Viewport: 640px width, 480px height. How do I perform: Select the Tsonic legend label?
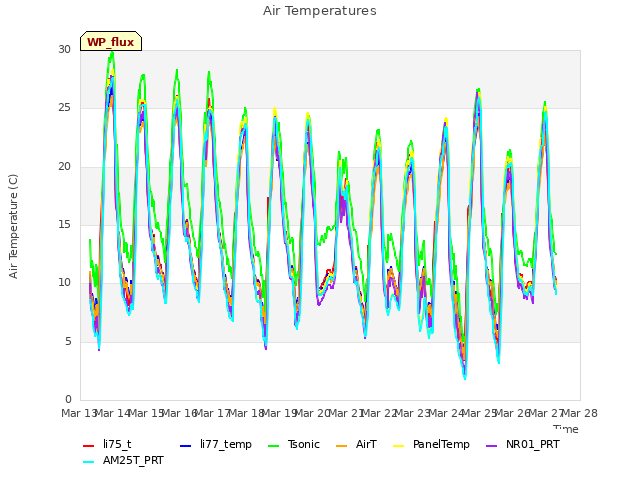tap(304, 444)
